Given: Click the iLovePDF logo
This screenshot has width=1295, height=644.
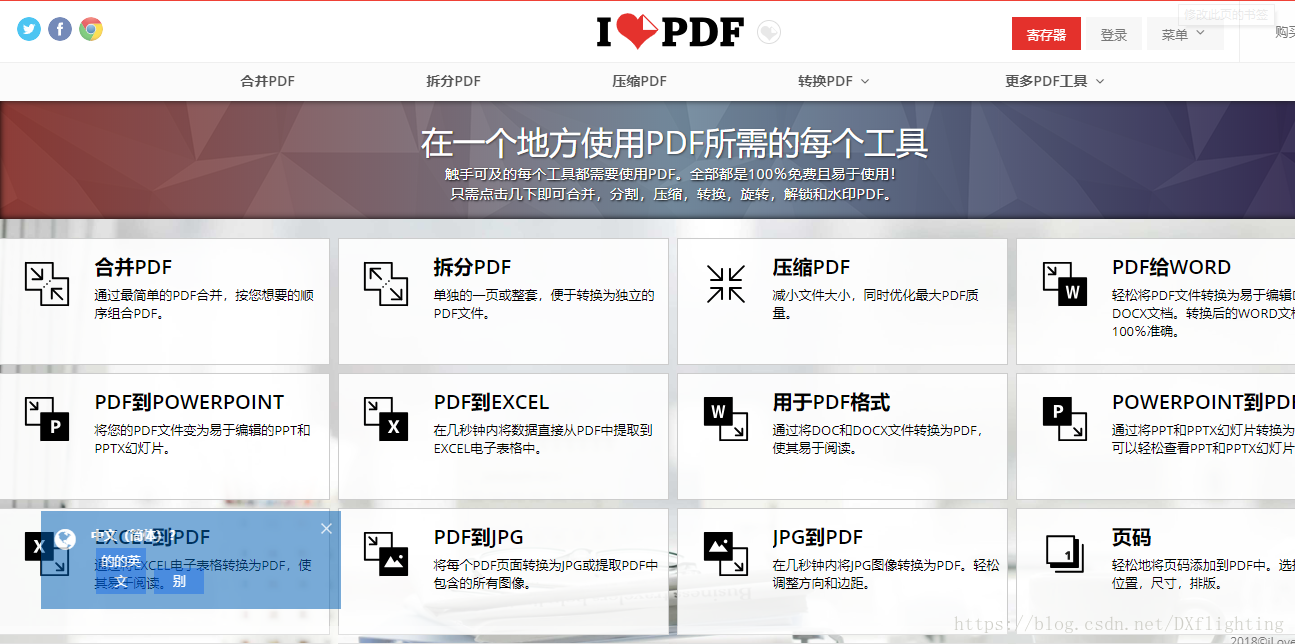Looking at the screenshot, I should tap(671, 33).
